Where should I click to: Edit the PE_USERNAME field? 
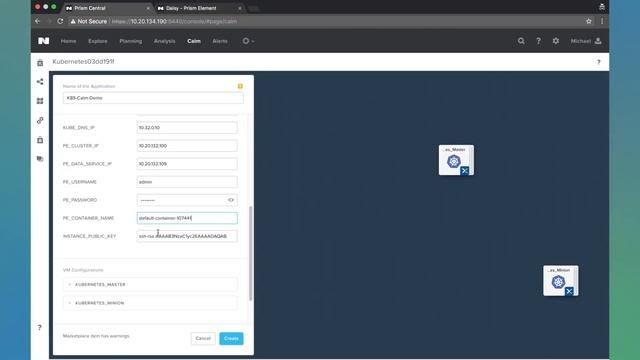coord(187,182)
